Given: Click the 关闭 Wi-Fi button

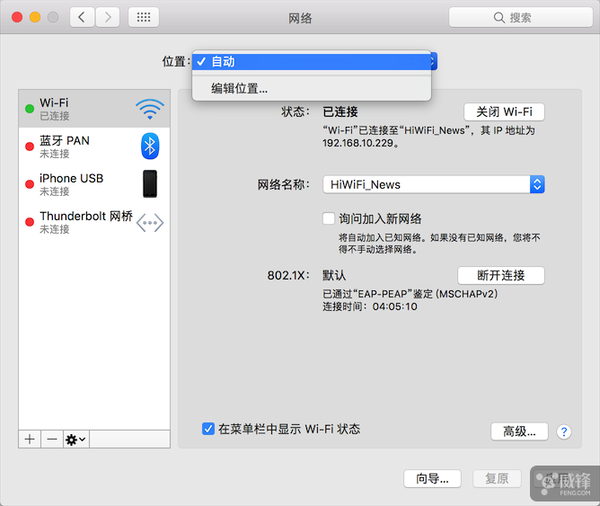Looking at the screenshot, I should 503,111.
